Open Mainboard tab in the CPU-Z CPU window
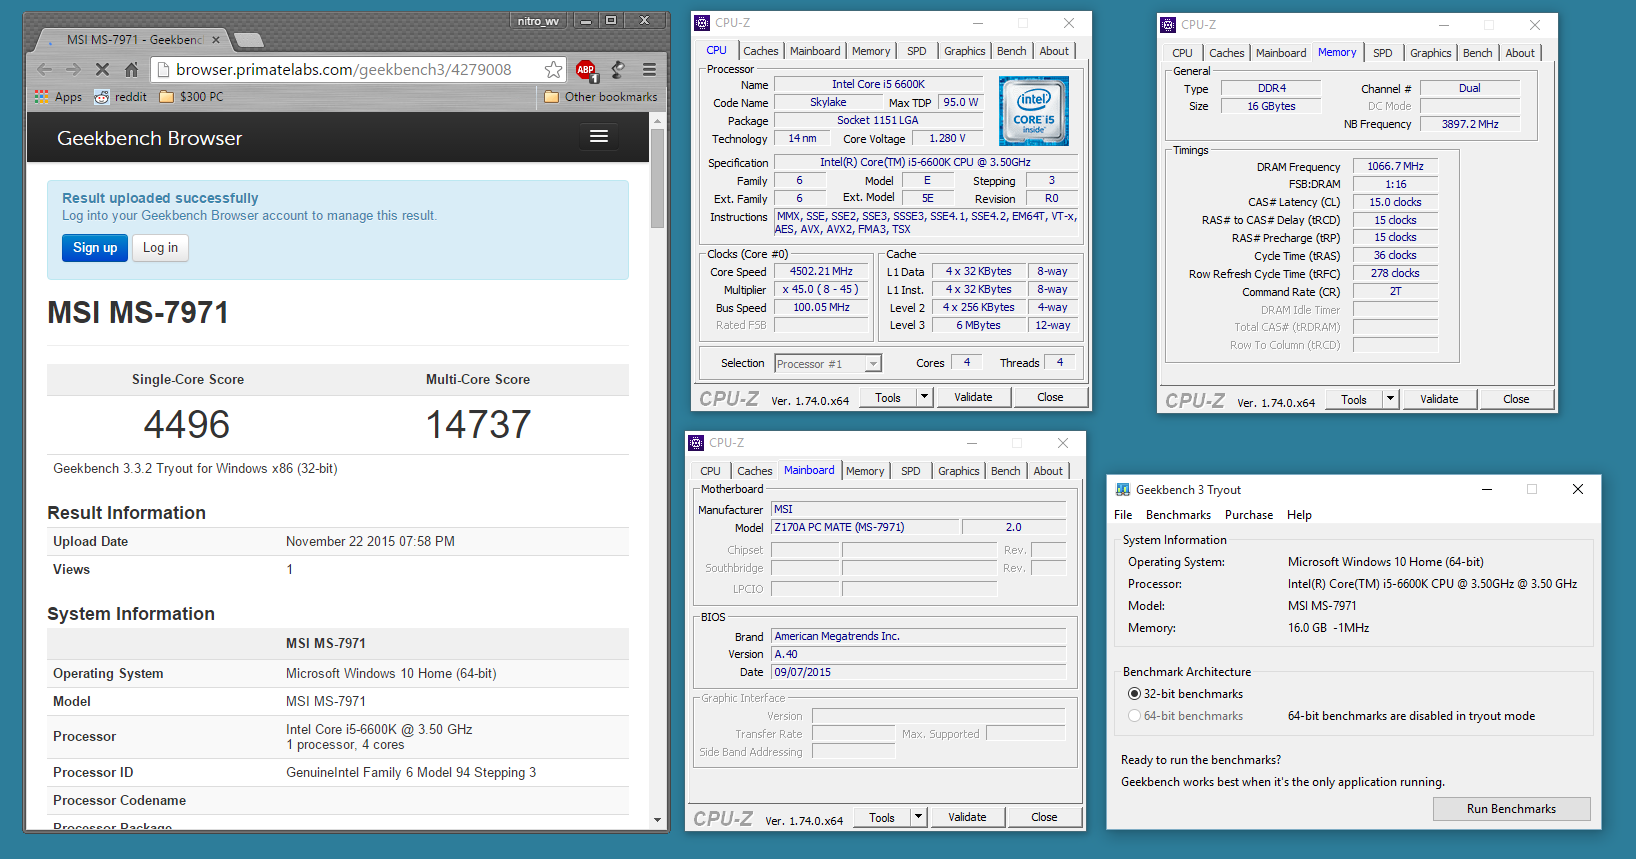1636x859 pixels. (815, 51)
